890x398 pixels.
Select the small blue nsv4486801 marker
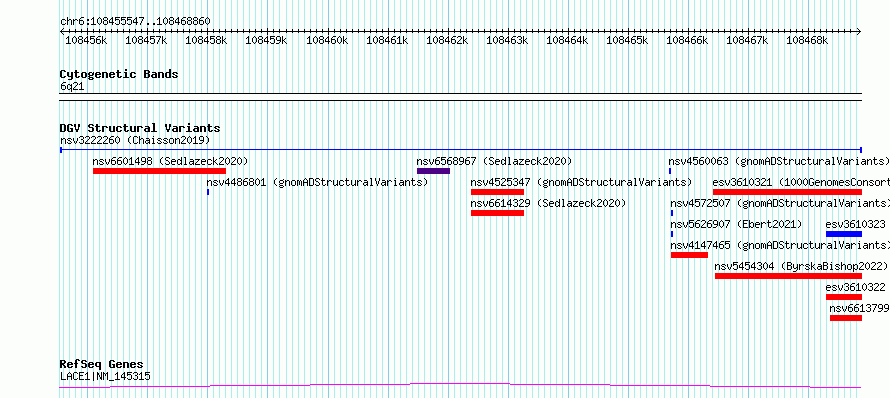(x=208, y=192)
